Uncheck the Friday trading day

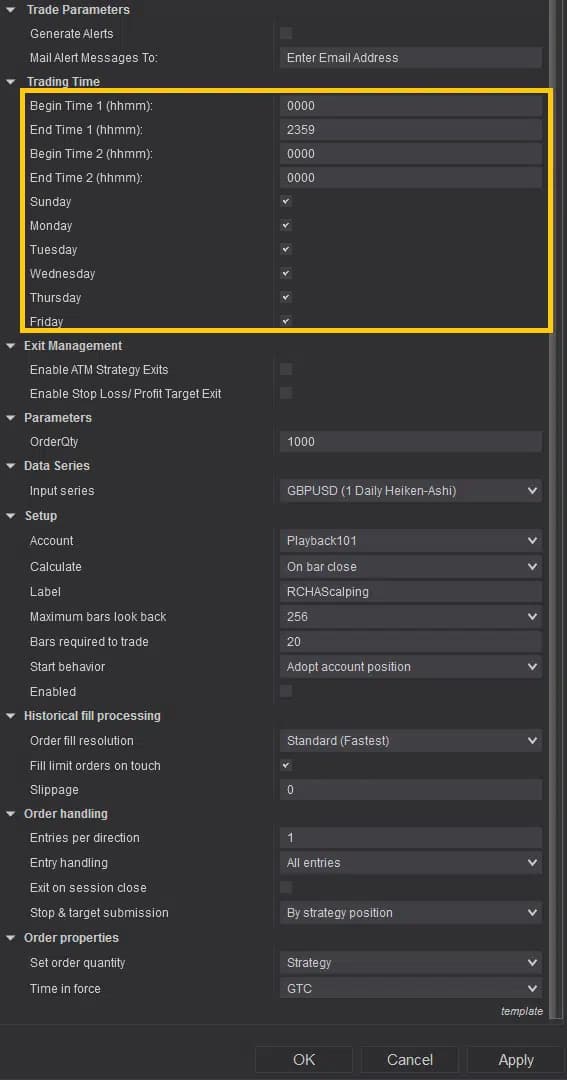coord(286,321)
